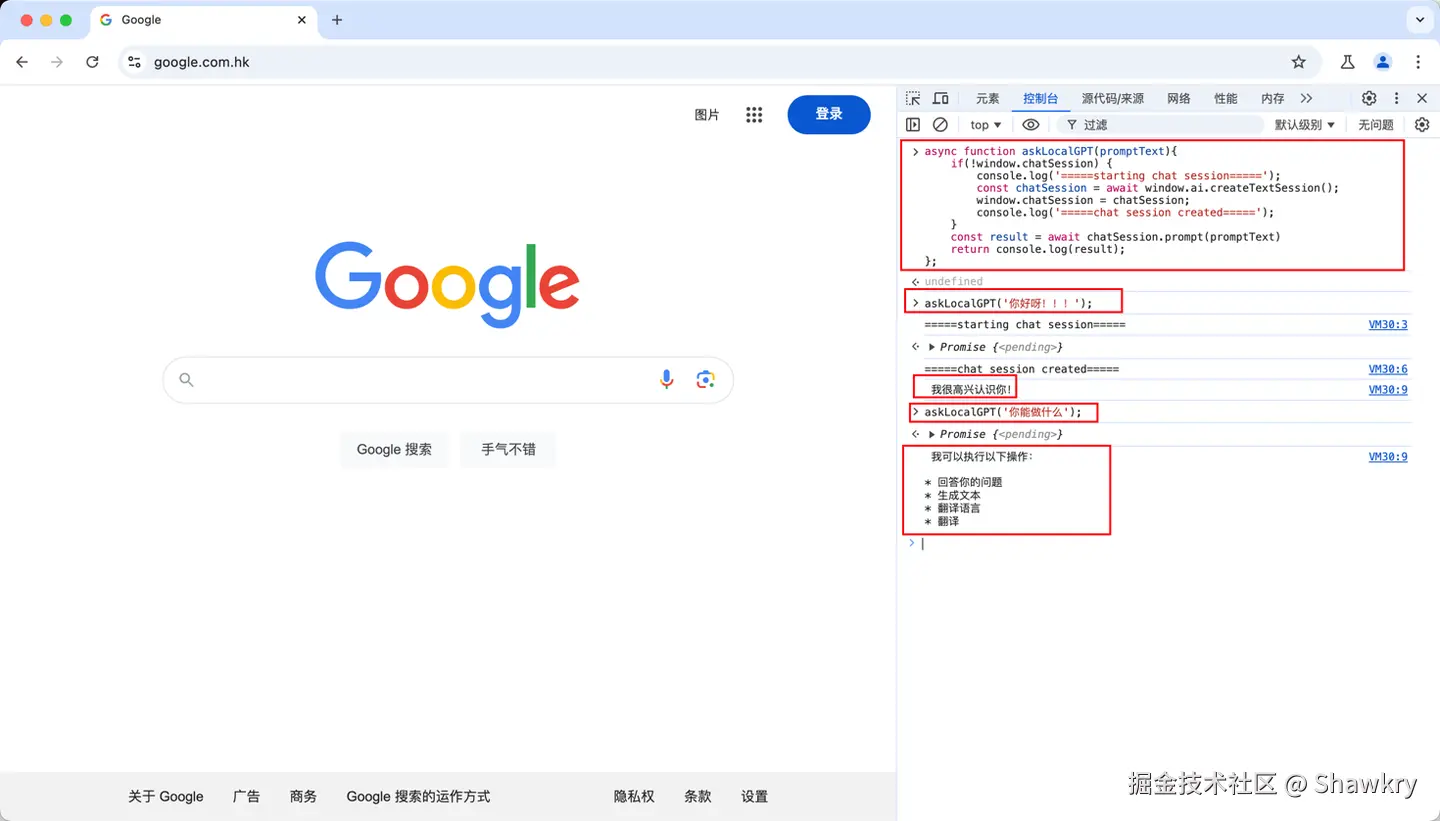This screenshot has height=821, width=1440.
Task: Open the 默认级别 log level dropdown
Action: (1305, 125)
